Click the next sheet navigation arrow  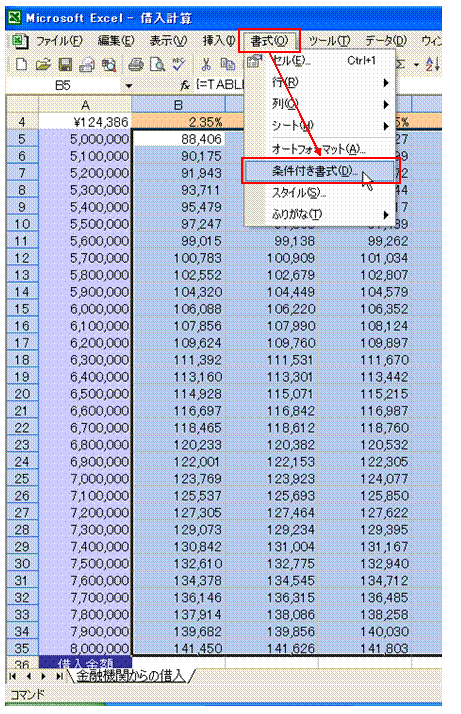pos(43,676)
